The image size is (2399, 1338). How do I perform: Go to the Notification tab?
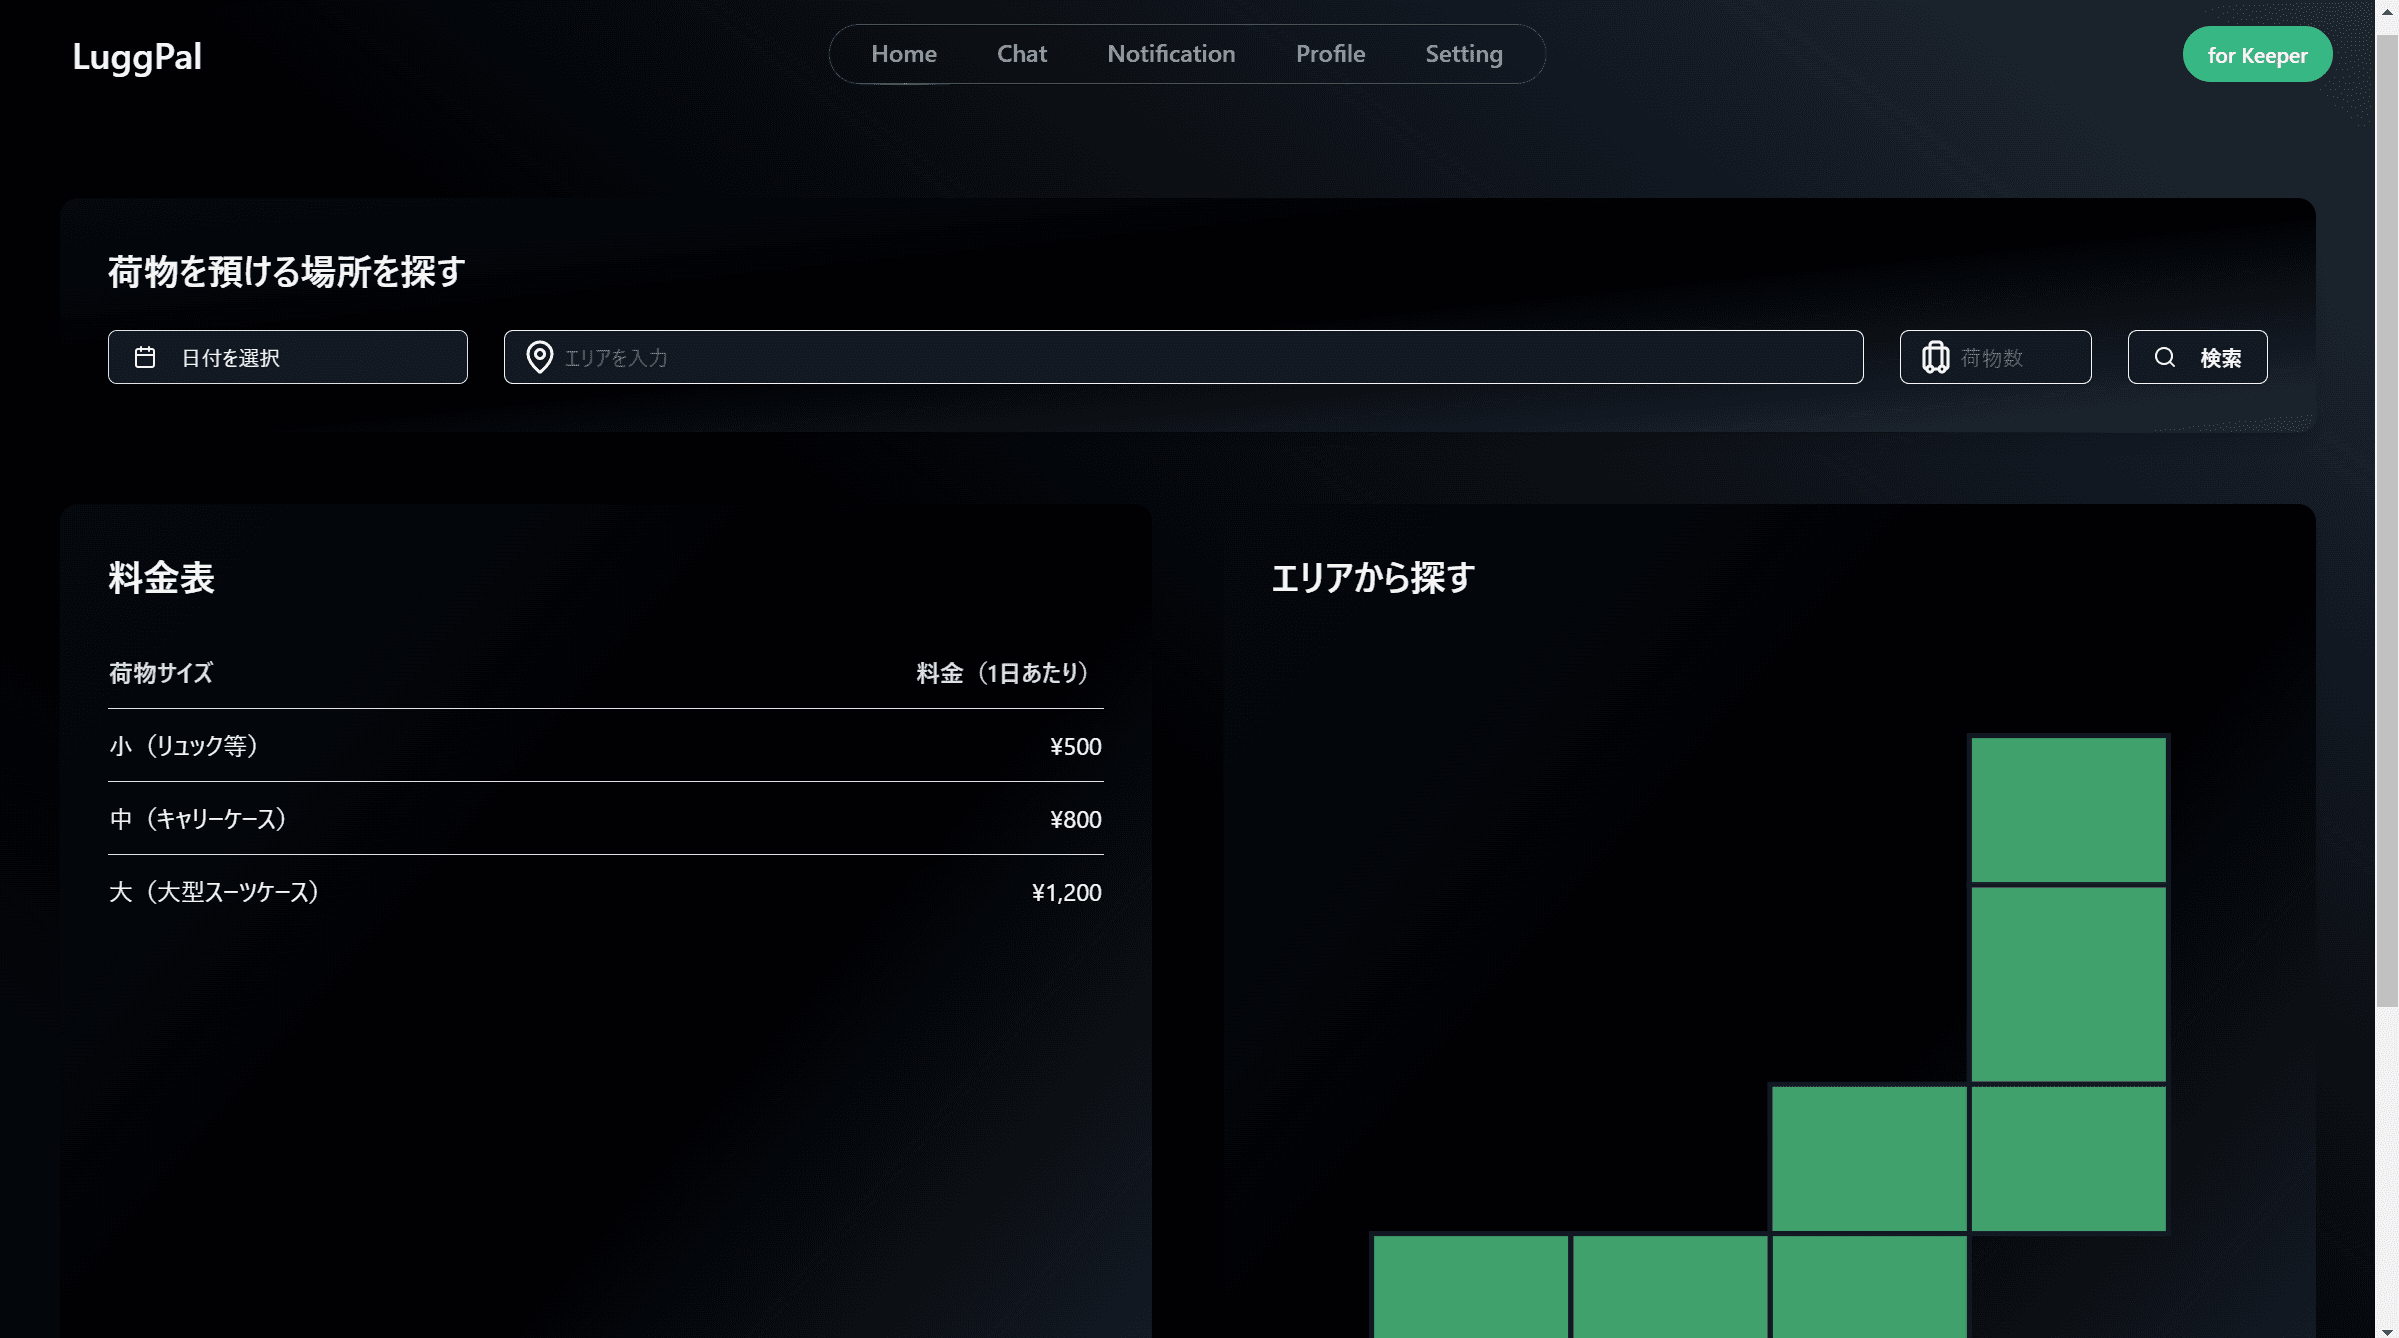[x=1171, y=54]
